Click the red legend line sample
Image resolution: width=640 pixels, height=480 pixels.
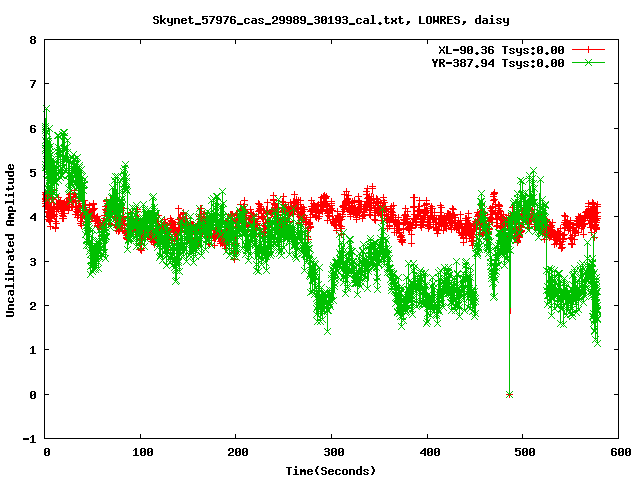588,50
